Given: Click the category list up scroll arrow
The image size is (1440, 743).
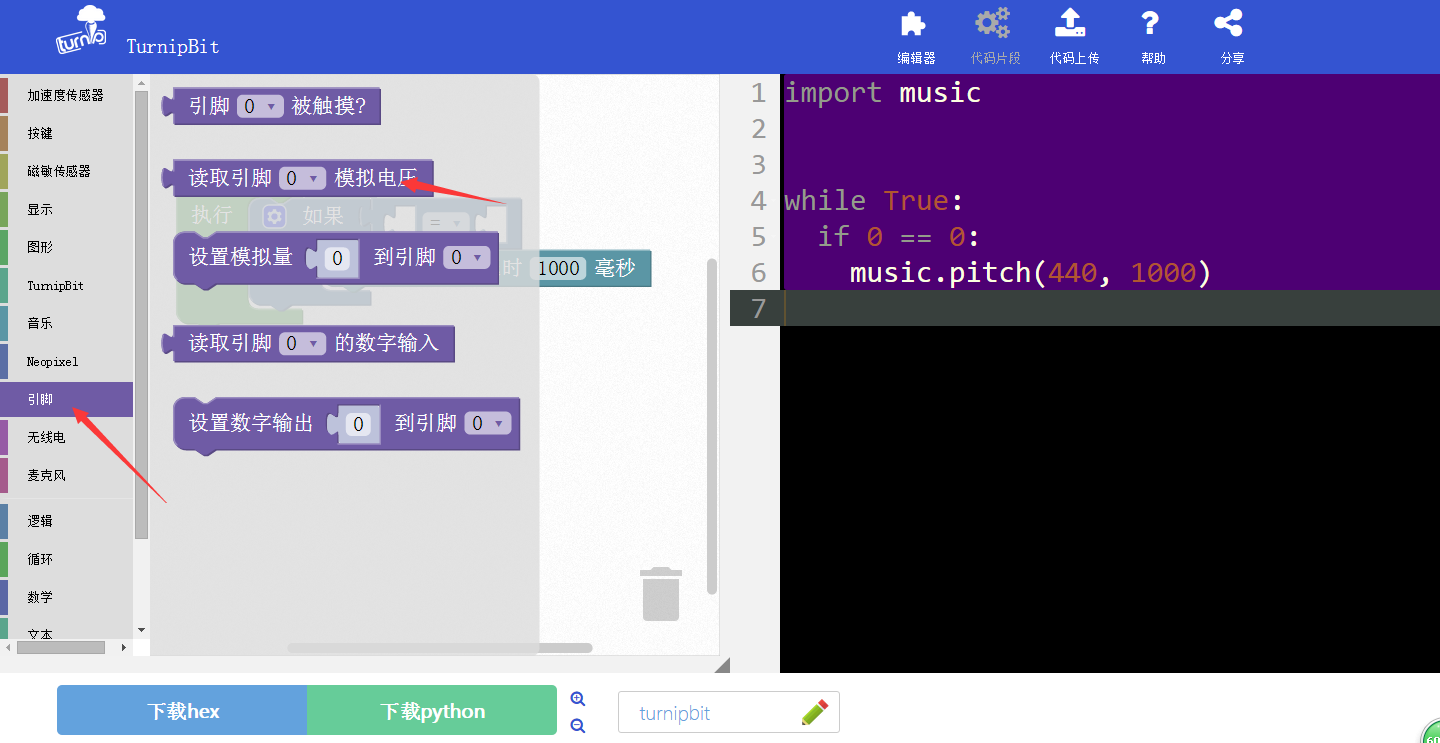Looking at the screenshot, I should click(141, 84).
